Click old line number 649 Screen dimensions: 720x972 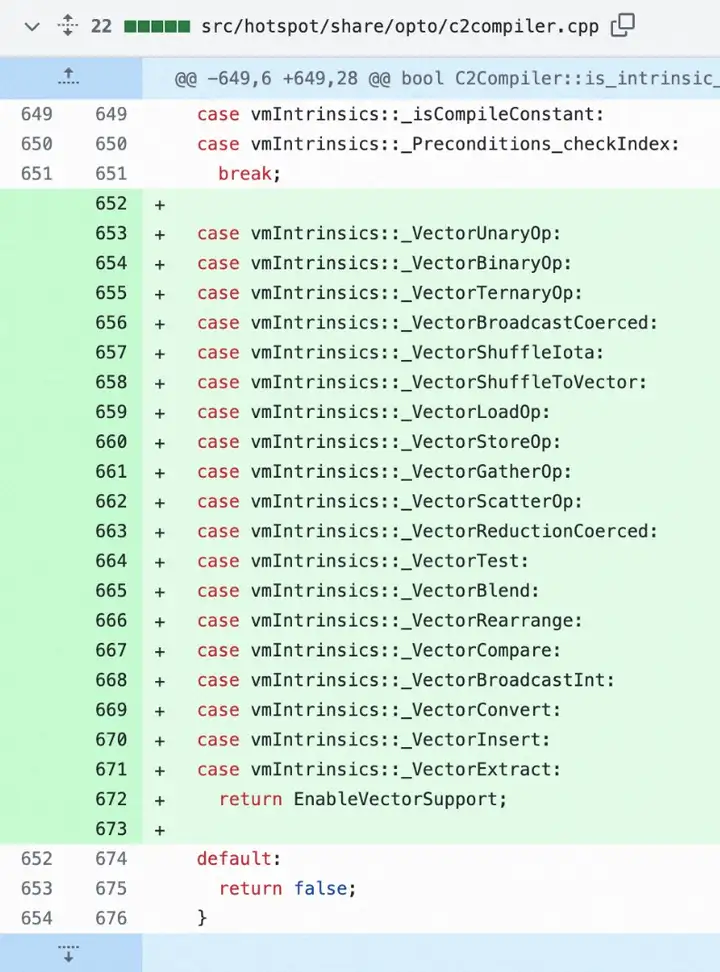pos(36,115)
